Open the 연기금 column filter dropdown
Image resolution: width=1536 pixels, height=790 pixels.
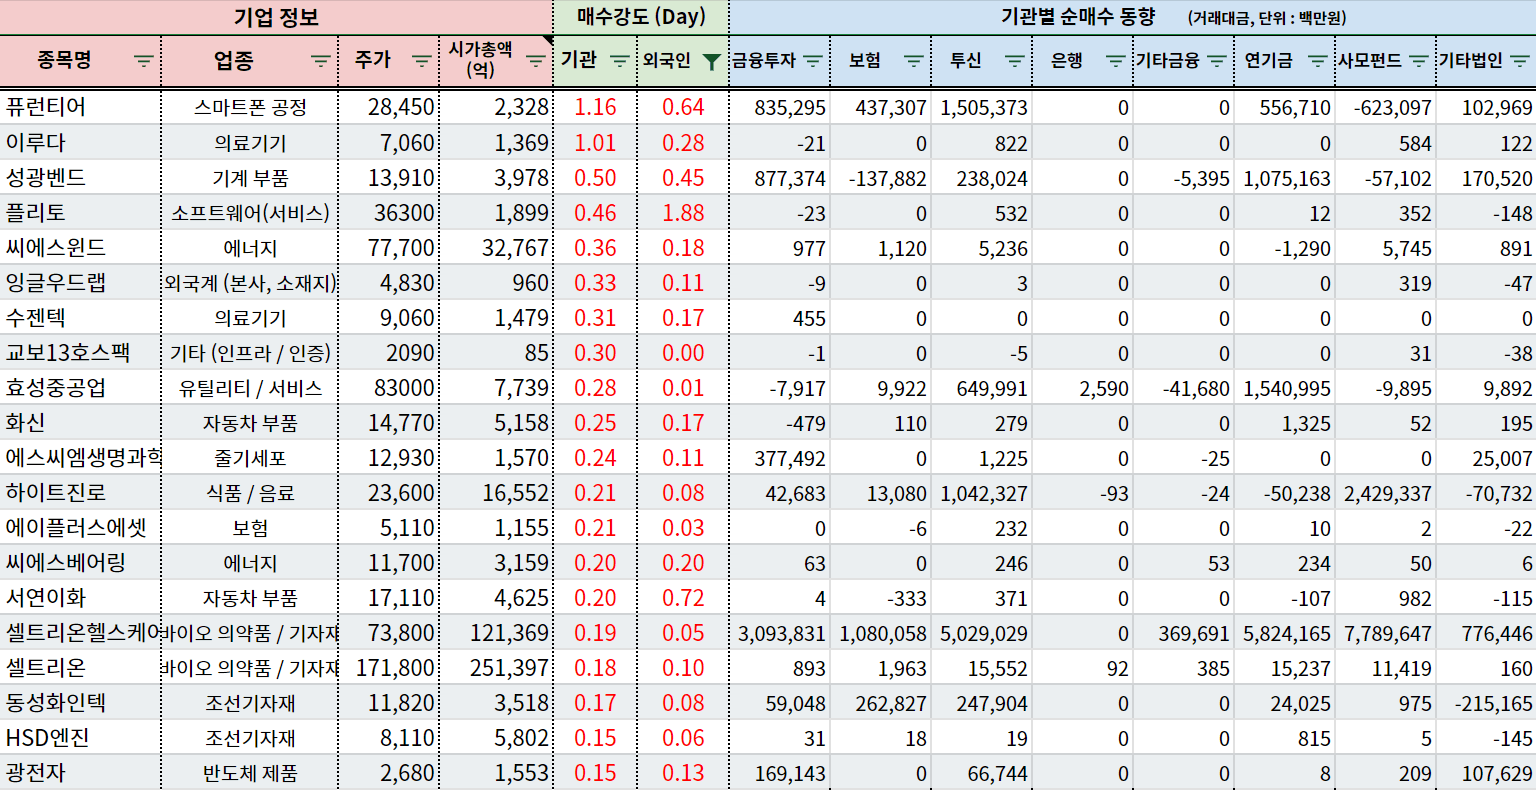pos(1318,61)
